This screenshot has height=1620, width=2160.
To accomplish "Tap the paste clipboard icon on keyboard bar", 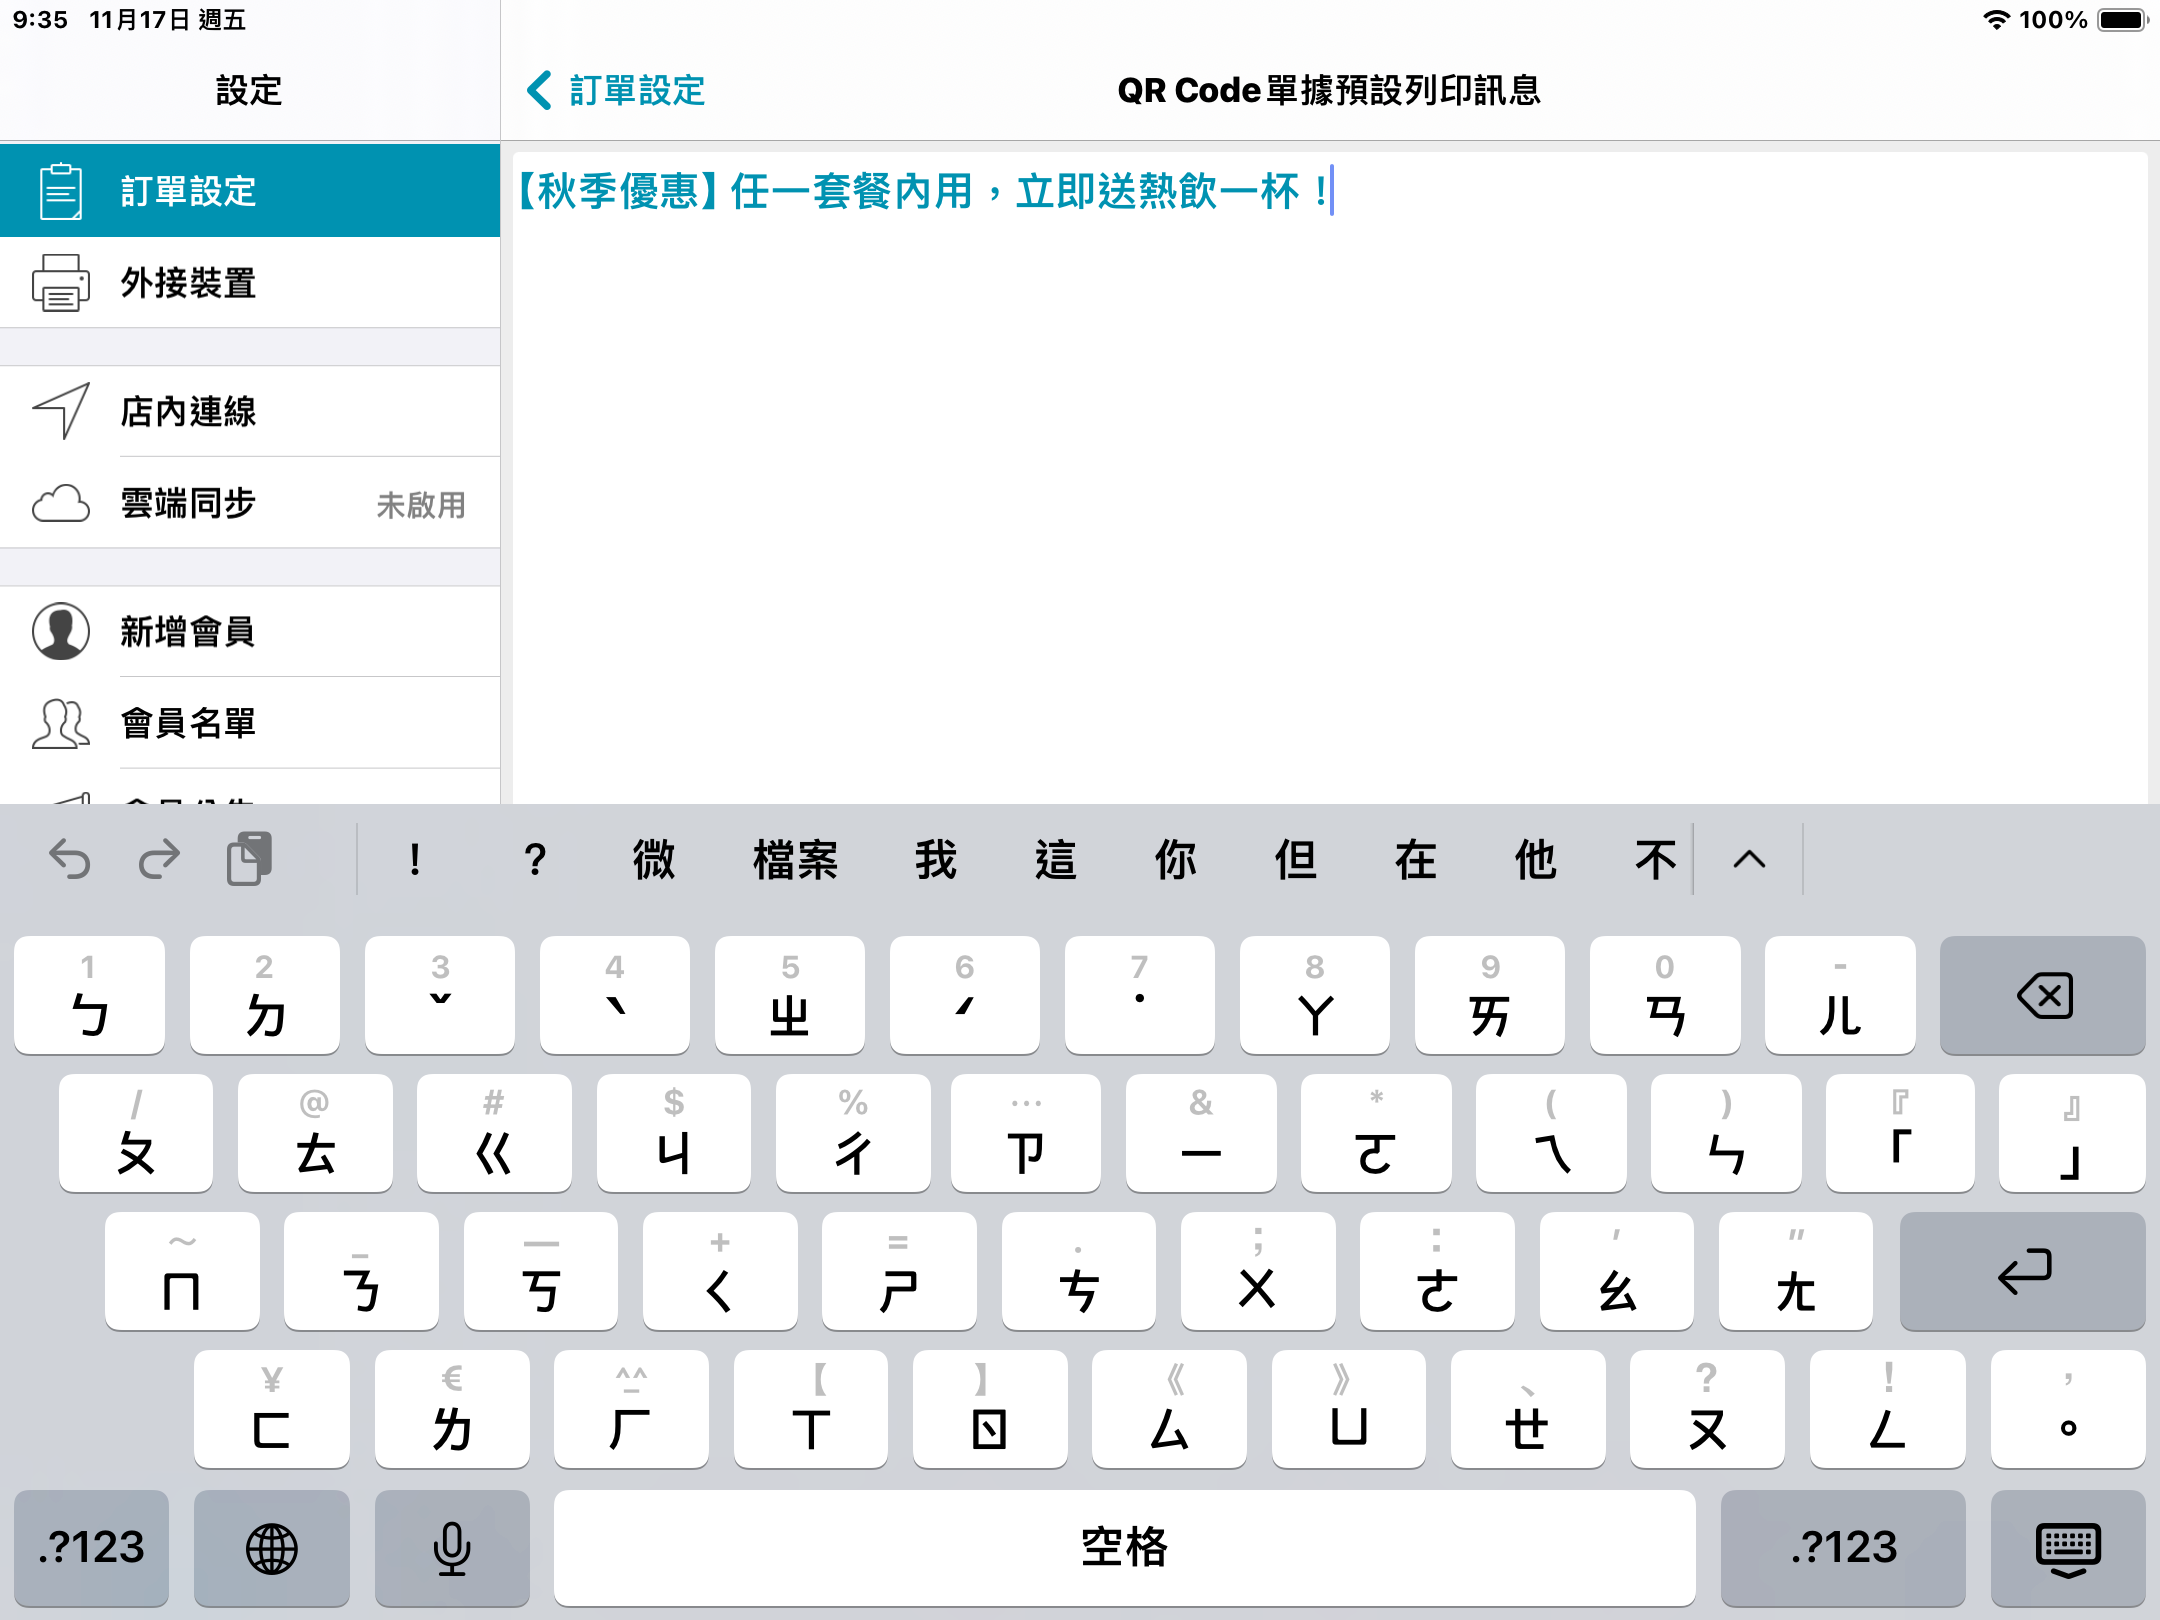I will click(x=249, y=858).
